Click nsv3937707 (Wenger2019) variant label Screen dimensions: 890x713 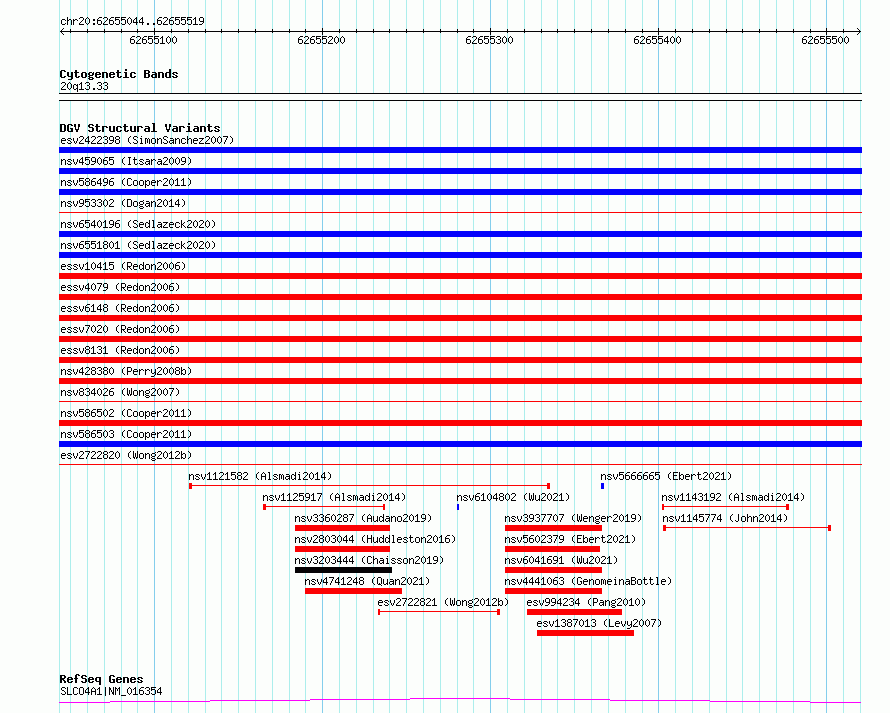pyautogui.click(x=573, y=518)
